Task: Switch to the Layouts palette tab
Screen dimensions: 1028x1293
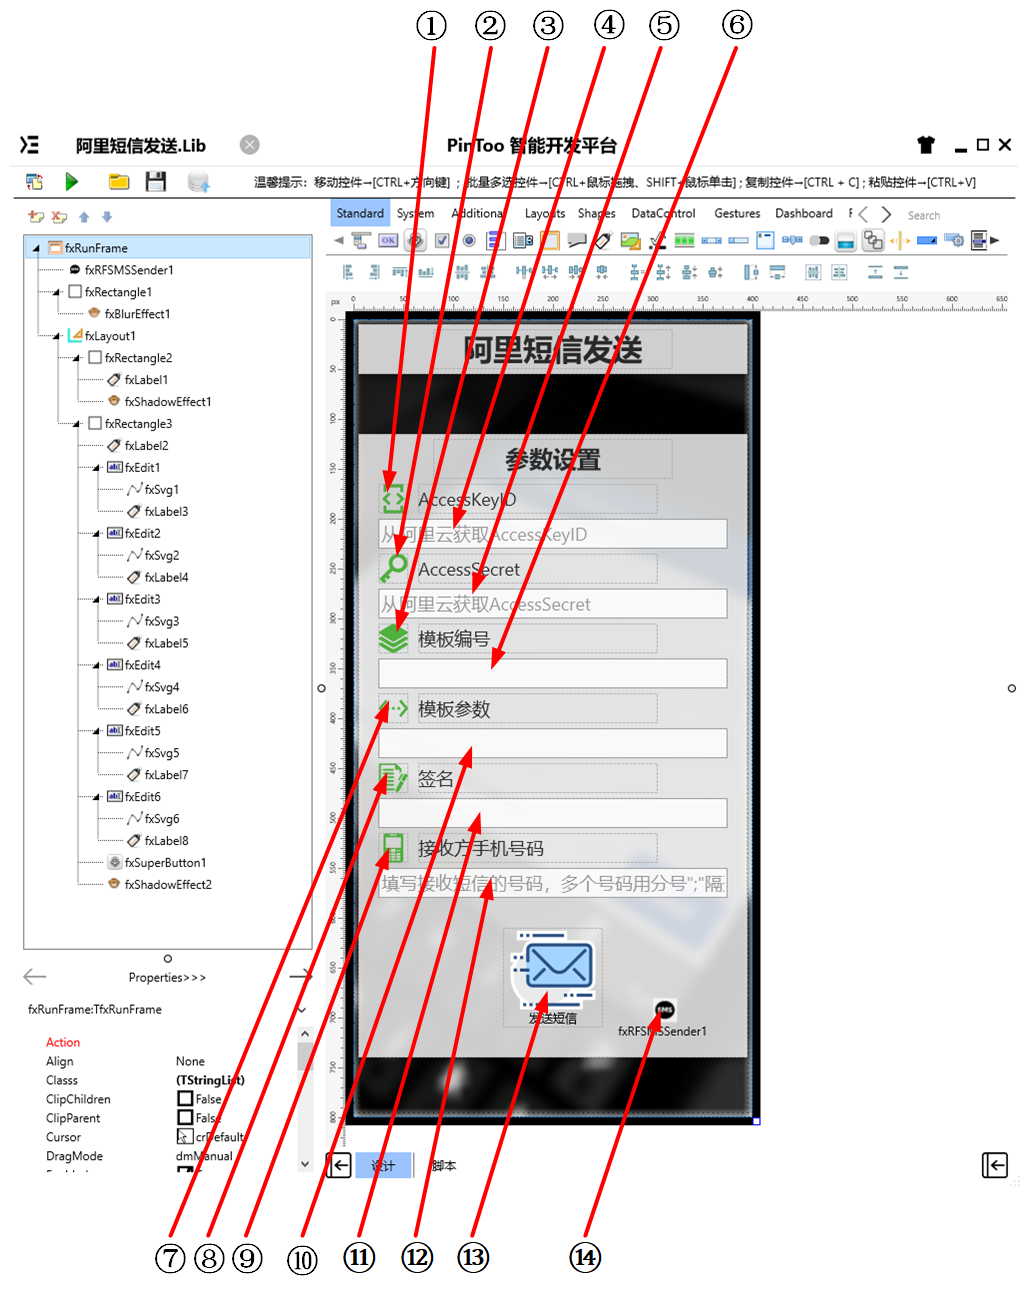Action: click(x=545, y=213)
